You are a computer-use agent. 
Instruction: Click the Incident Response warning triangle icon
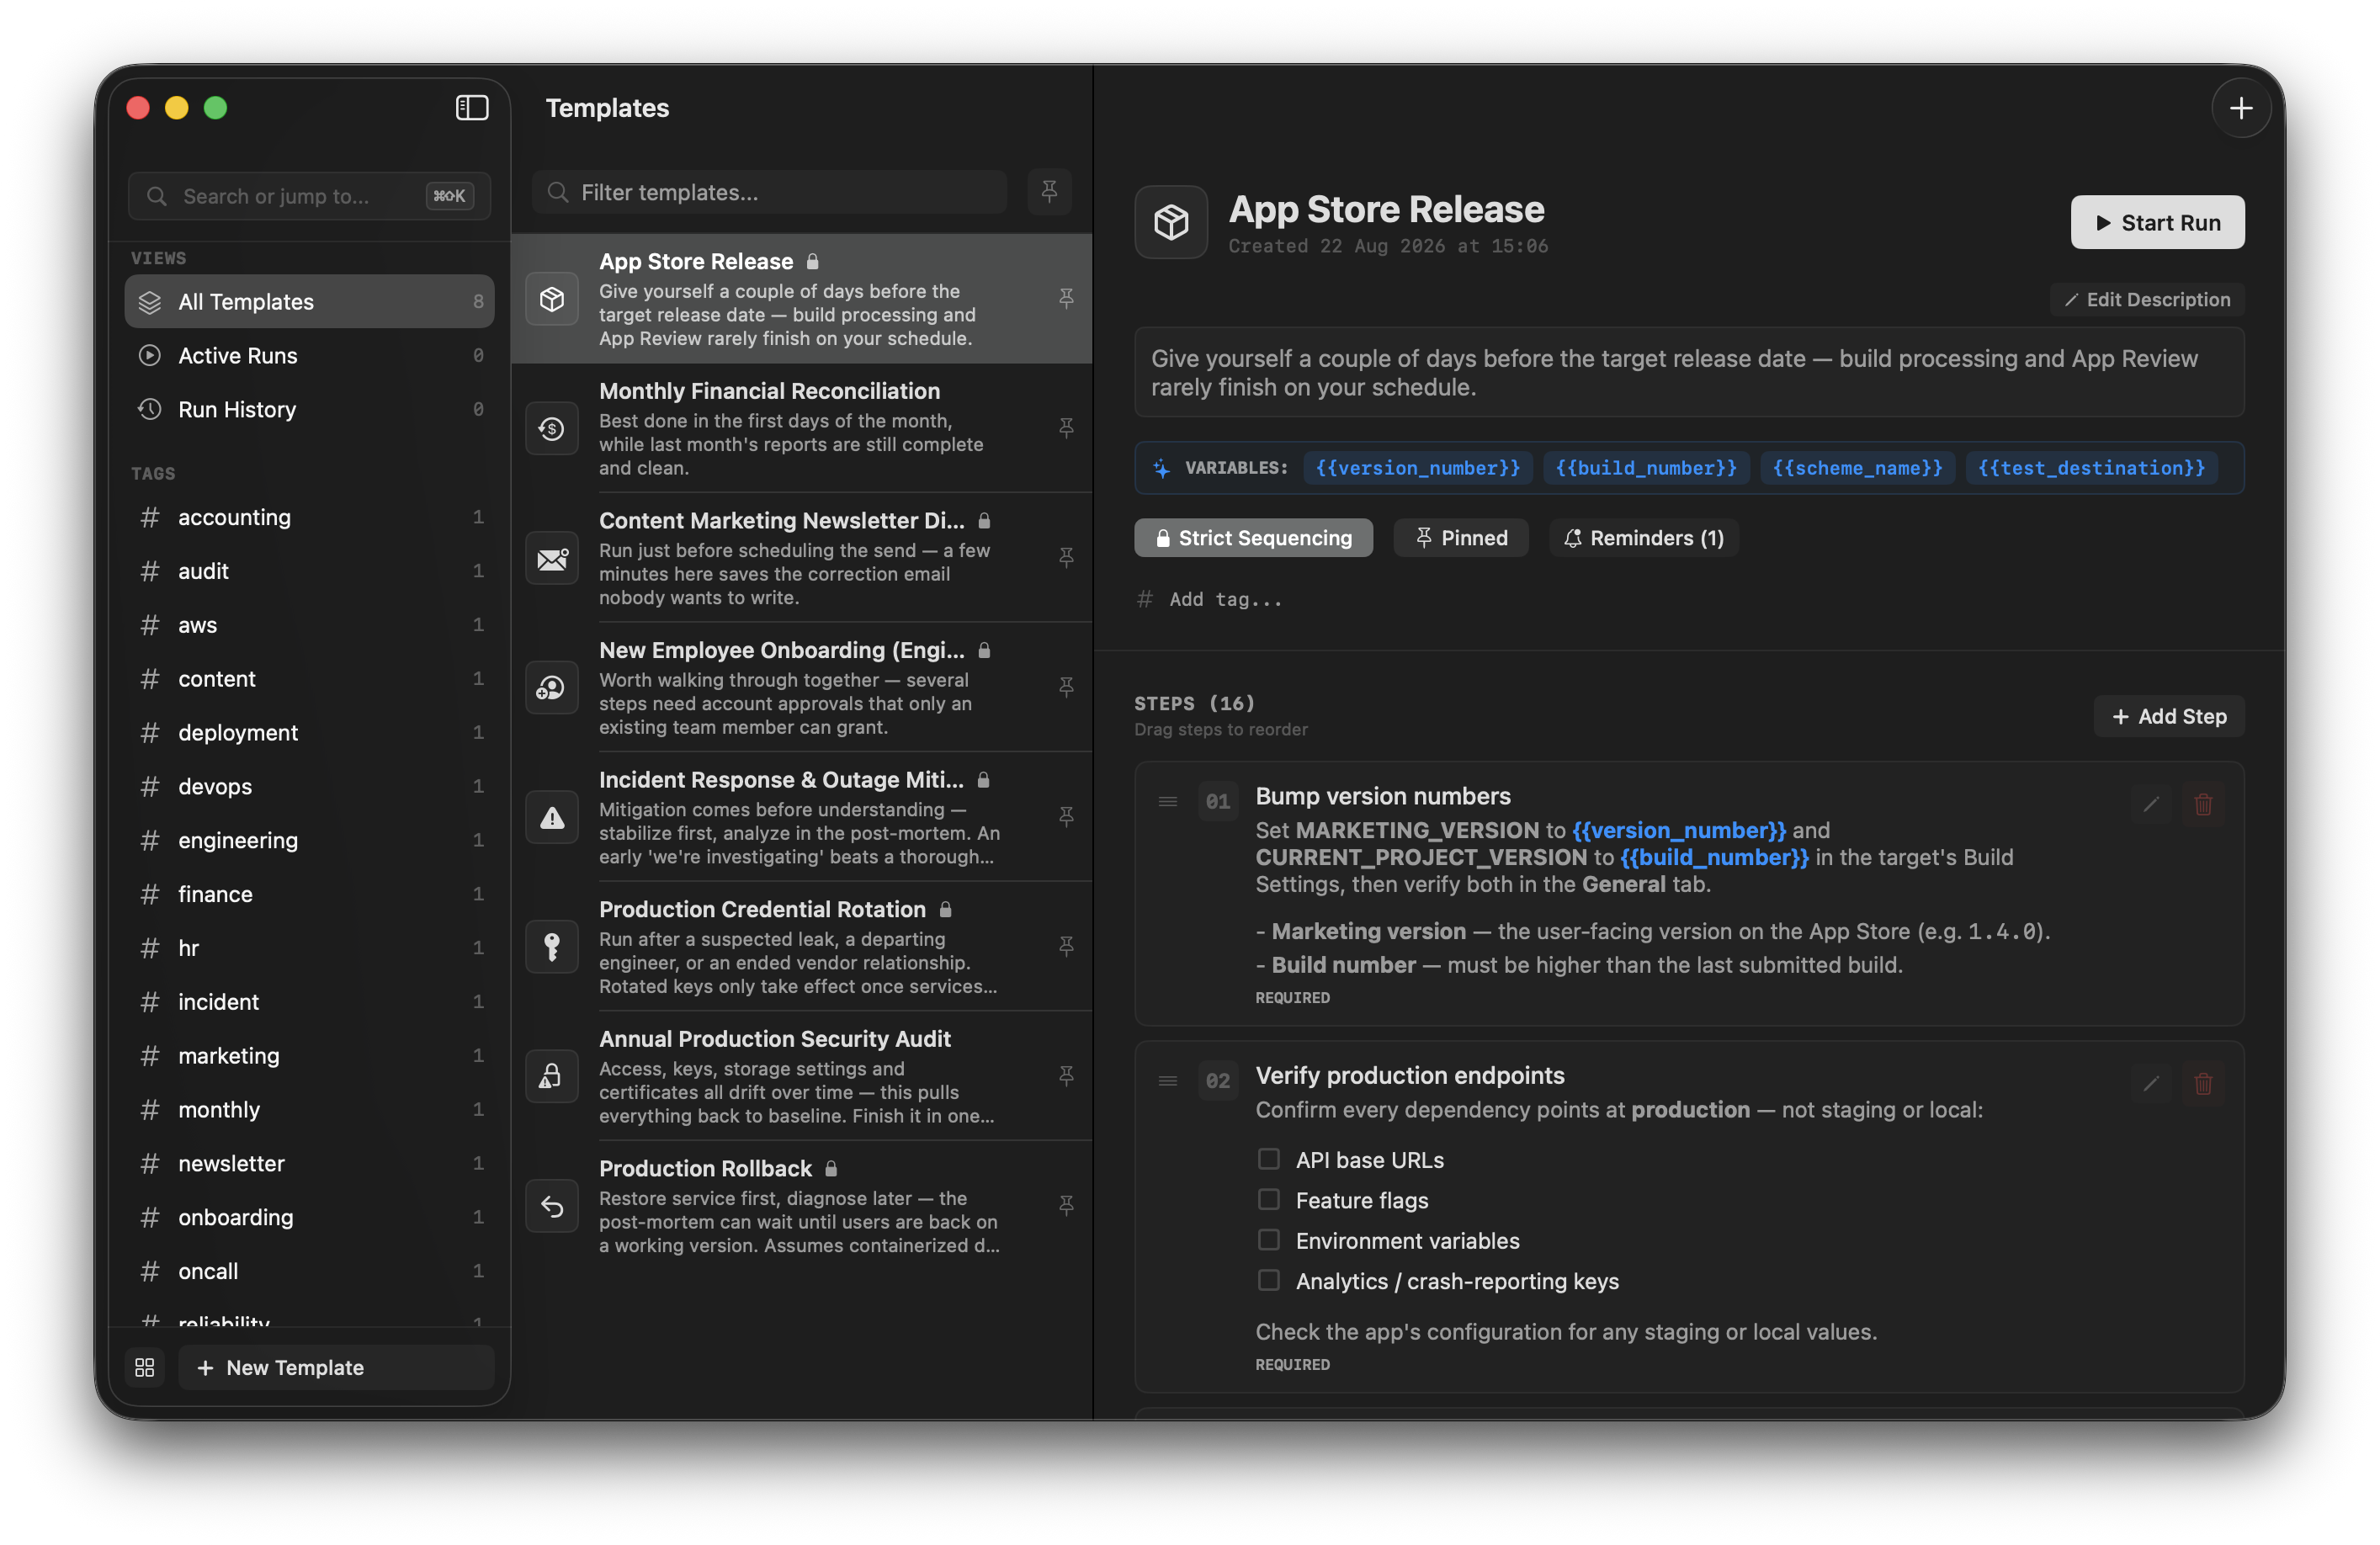pyautogui.click(x=552, y=818)
